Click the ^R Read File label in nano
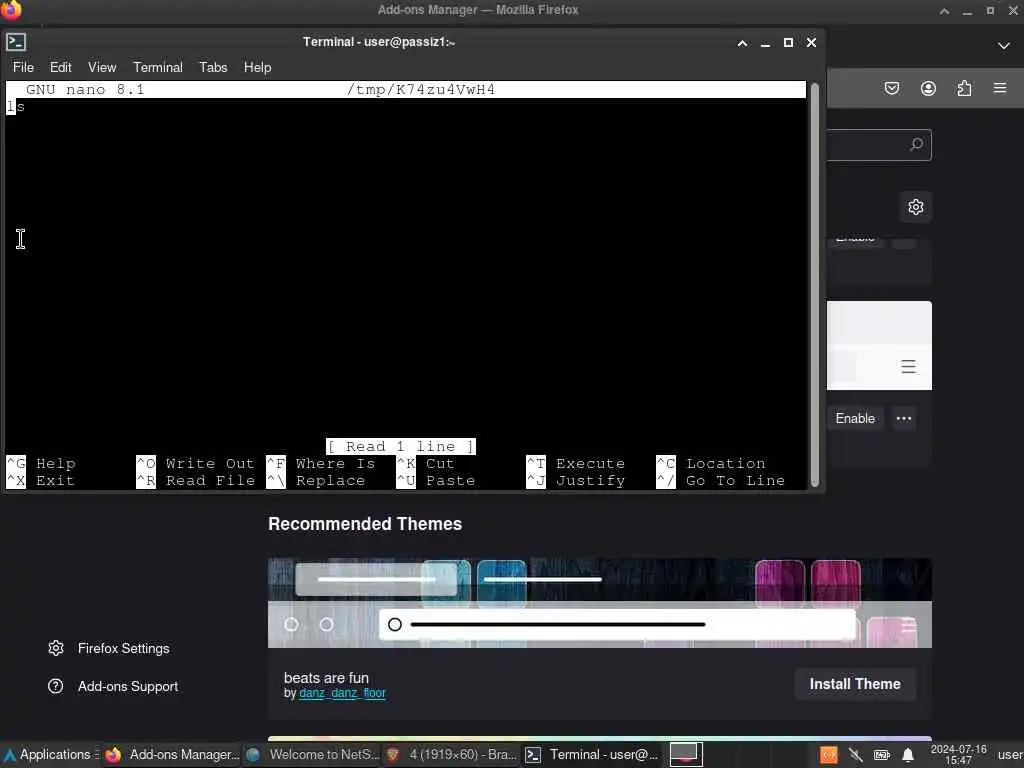The width and height of the screenshot is (1024, 768). [x=195, y=481]
